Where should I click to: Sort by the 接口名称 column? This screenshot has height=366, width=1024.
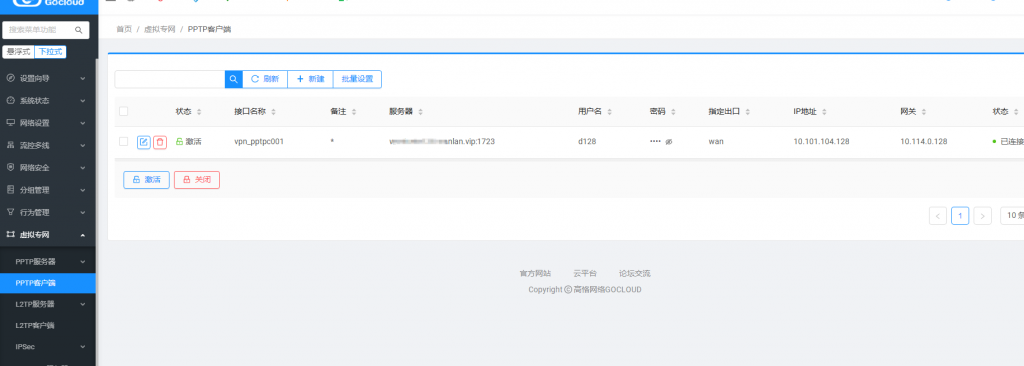click(x=274, y=112)
